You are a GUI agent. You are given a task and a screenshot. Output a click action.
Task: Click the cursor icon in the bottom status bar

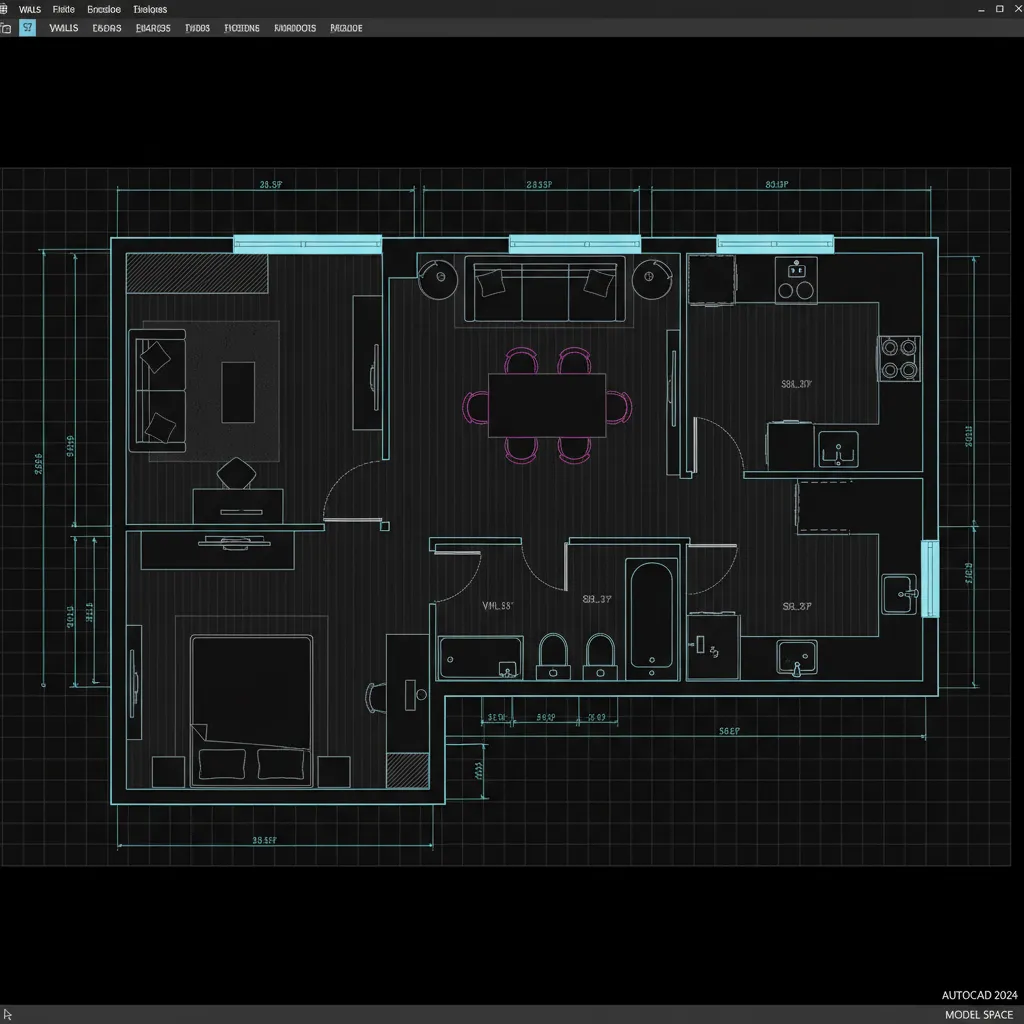[8, 1014]
